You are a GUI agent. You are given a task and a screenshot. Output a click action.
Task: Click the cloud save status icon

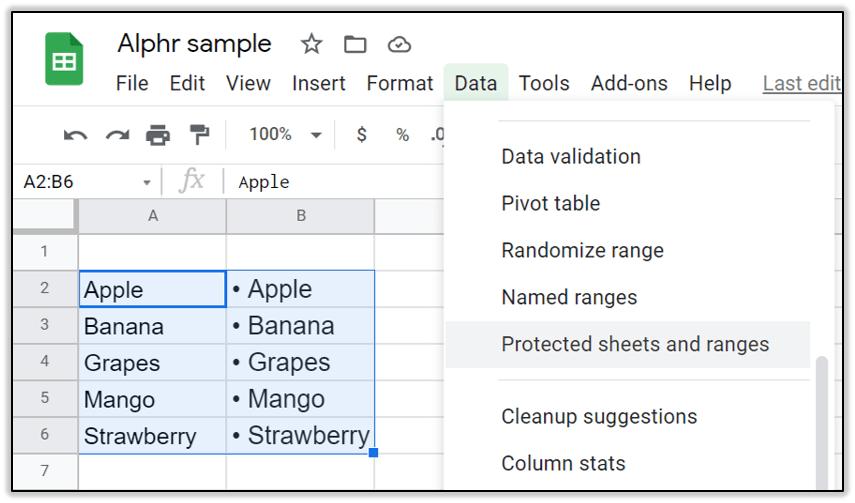coord(399,44)
